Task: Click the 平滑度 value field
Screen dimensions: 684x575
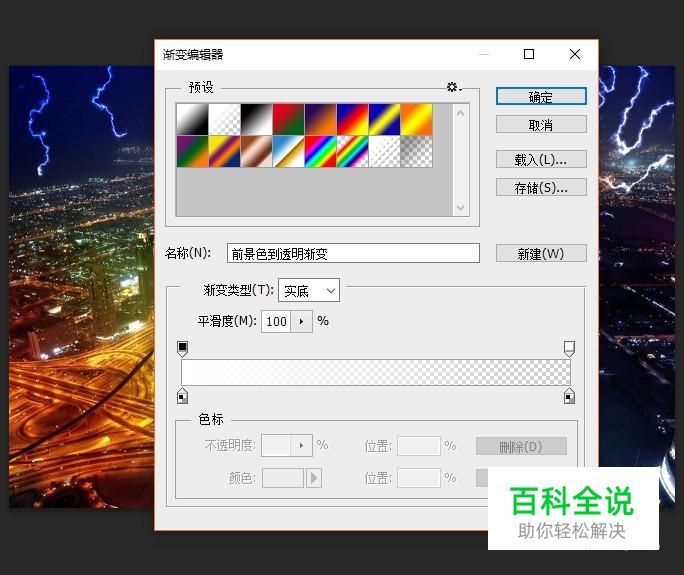Action: click(276, 322)
